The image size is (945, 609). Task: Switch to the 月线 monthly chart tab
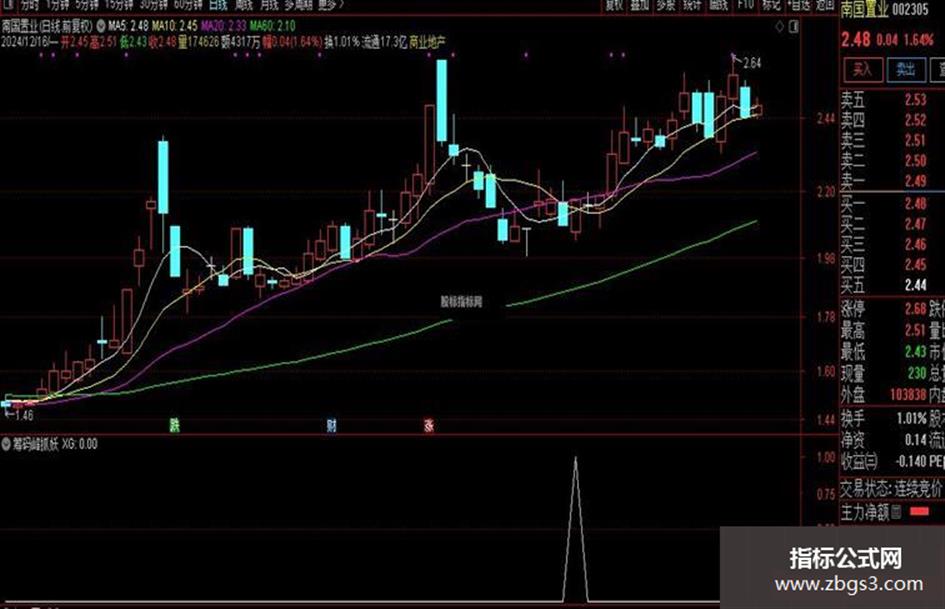(x=269, y=4)
